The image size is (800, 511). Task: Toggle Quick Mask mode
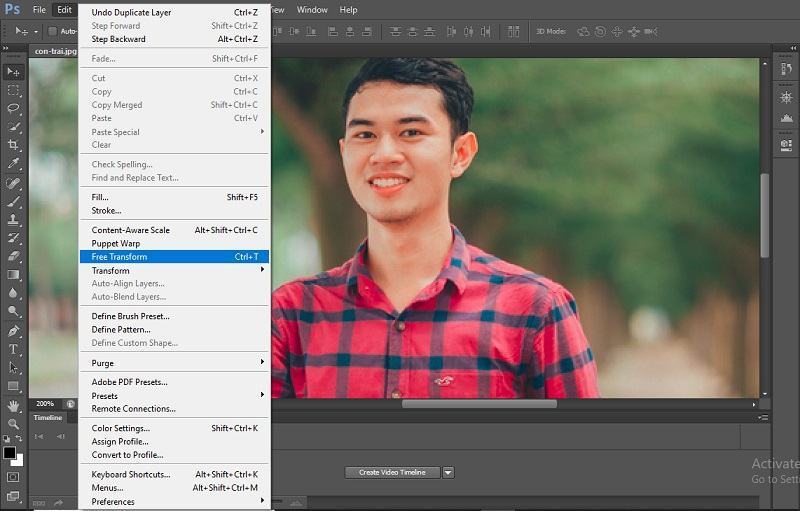(13, 477)
